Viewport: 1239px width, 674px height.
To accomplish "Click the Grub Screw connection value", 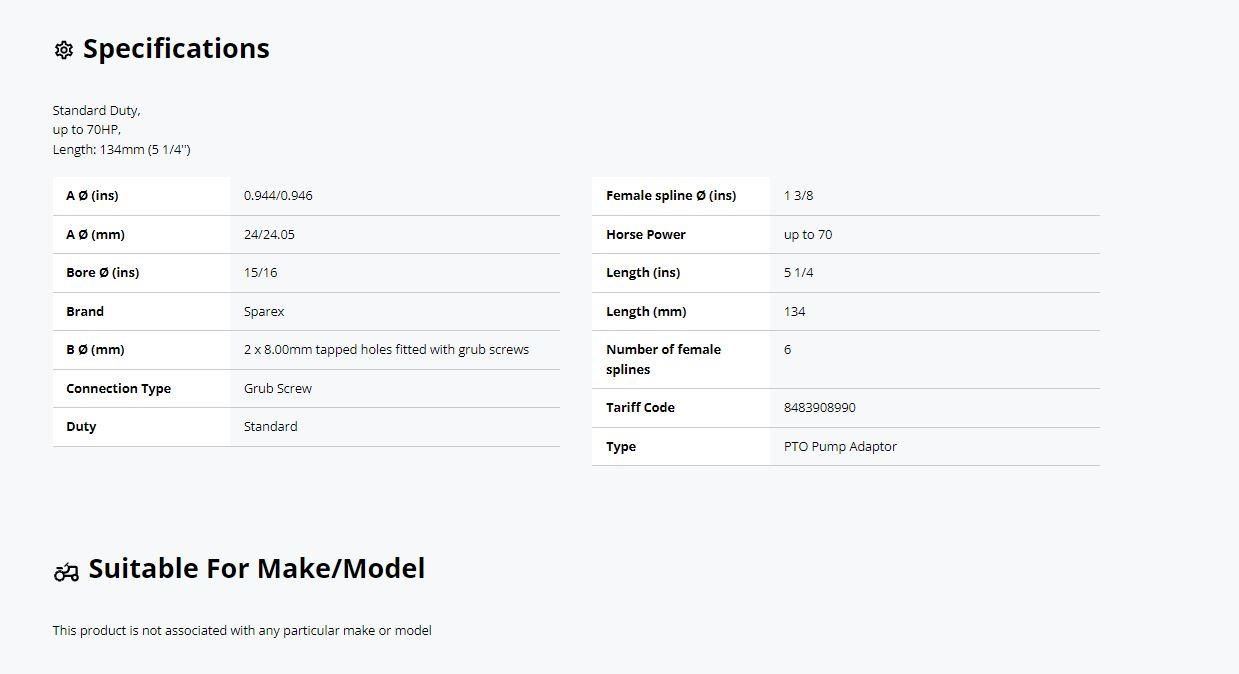I will click(278, 388).
